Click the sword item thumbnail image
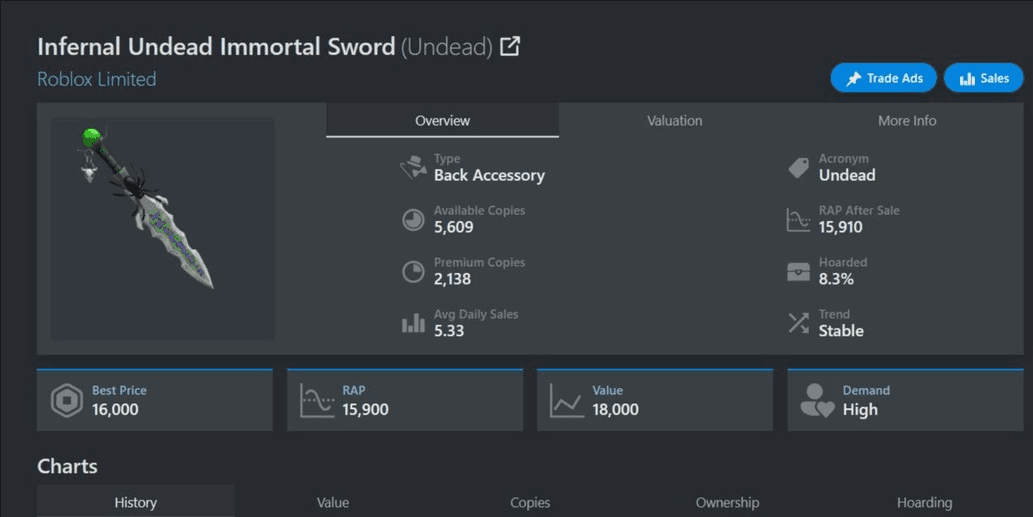This screenshot has height=517, width=1033. click(163, 229)
